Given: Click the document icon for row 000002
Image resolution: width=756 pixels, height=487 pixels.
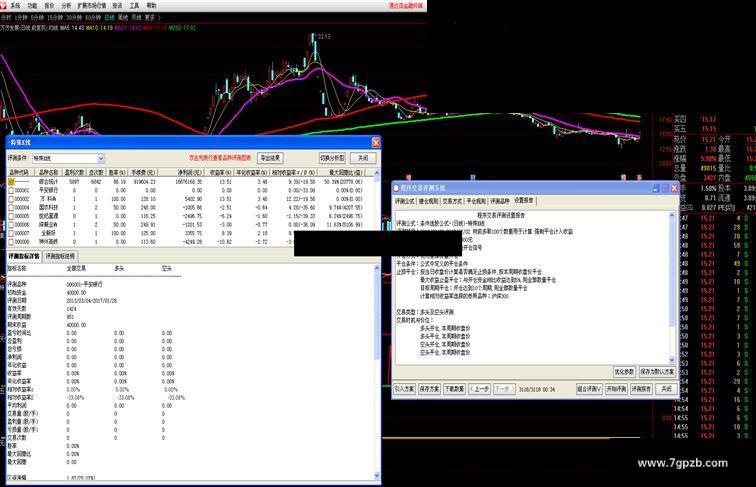Looking at the screenshot, I should (x=11, y=199).
